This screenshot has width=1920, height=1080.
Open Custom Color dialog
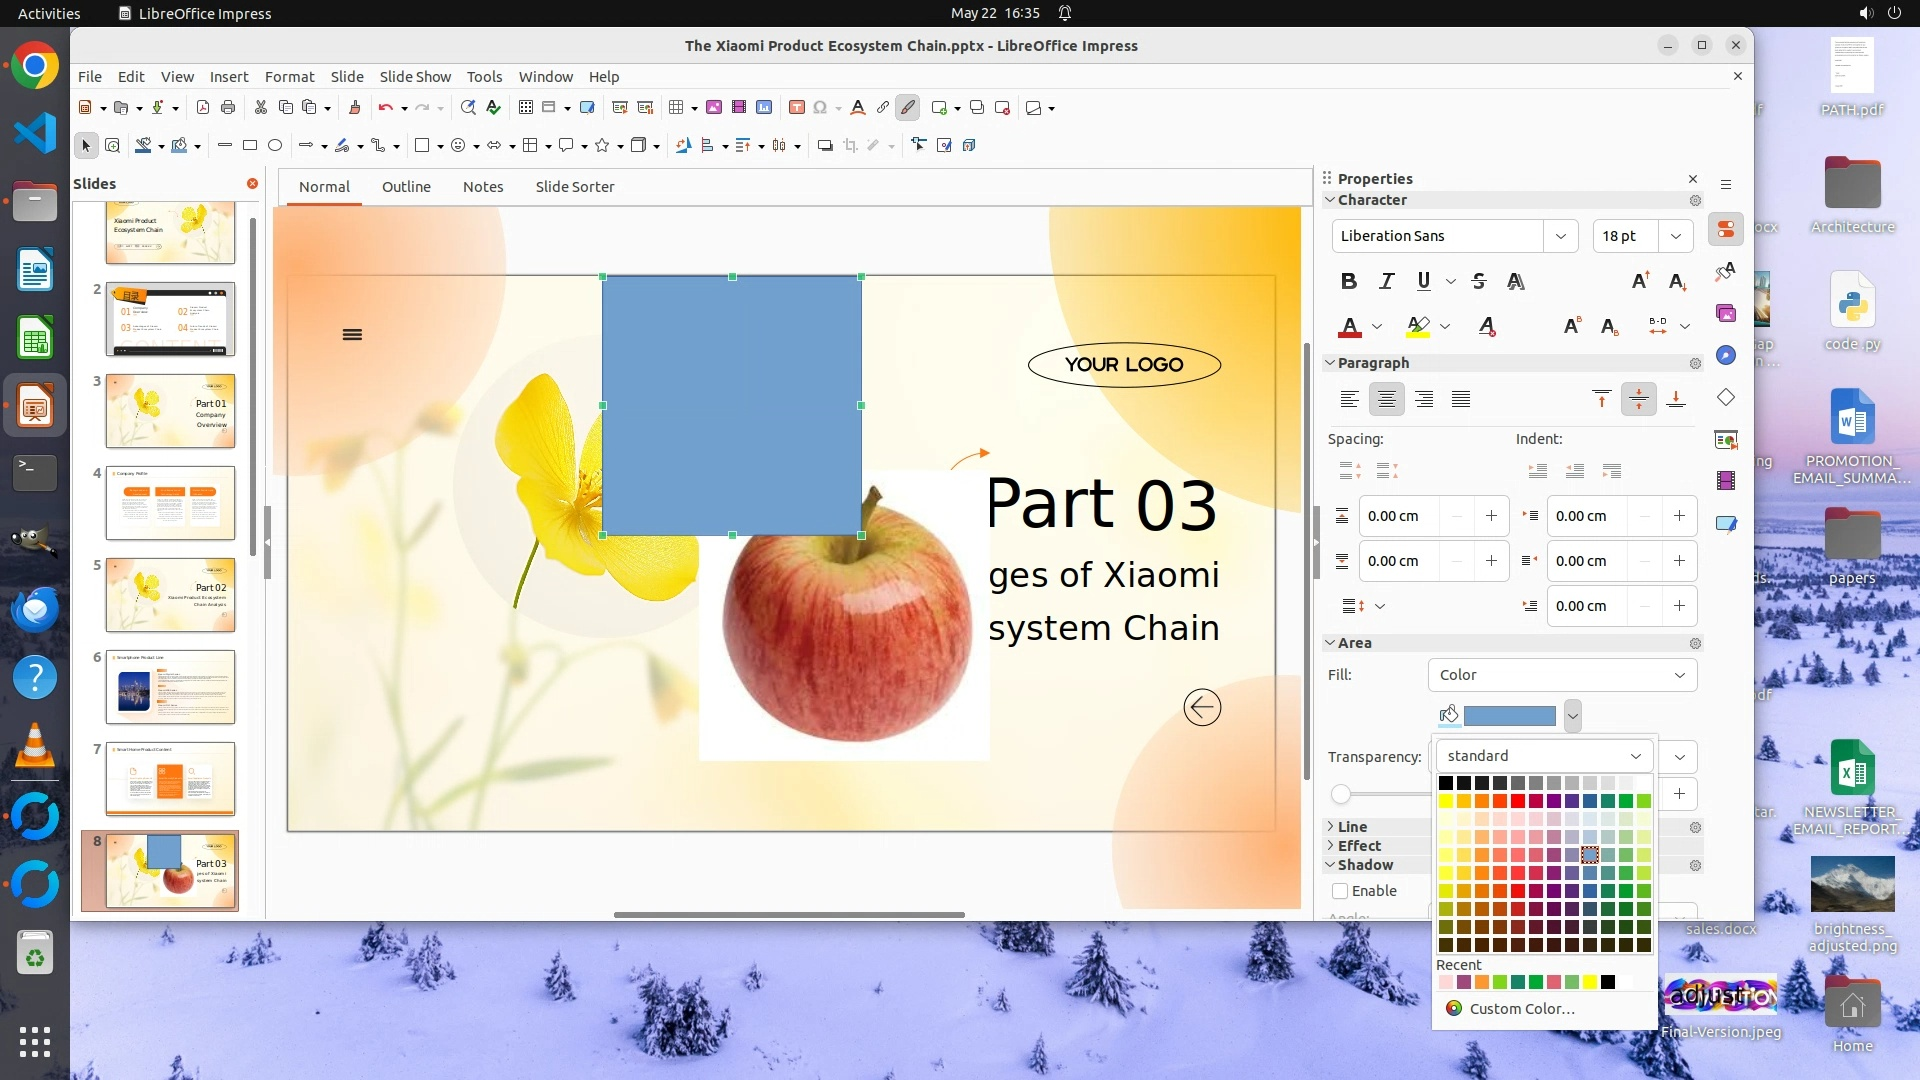[x=1521, y=1009]
